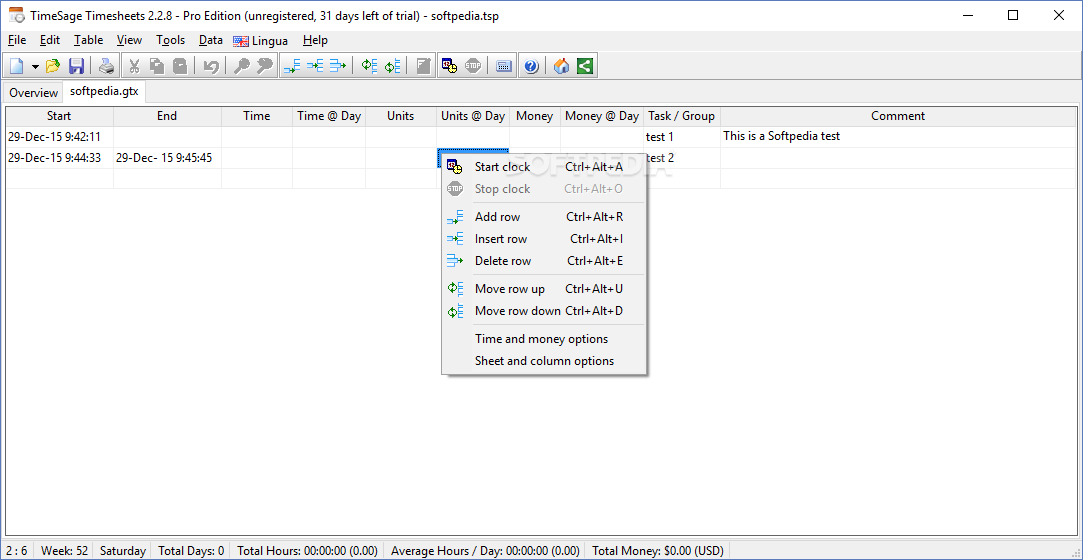Click the Time column header
This screenshot has height=560, width=1083.
click(257, 116)
